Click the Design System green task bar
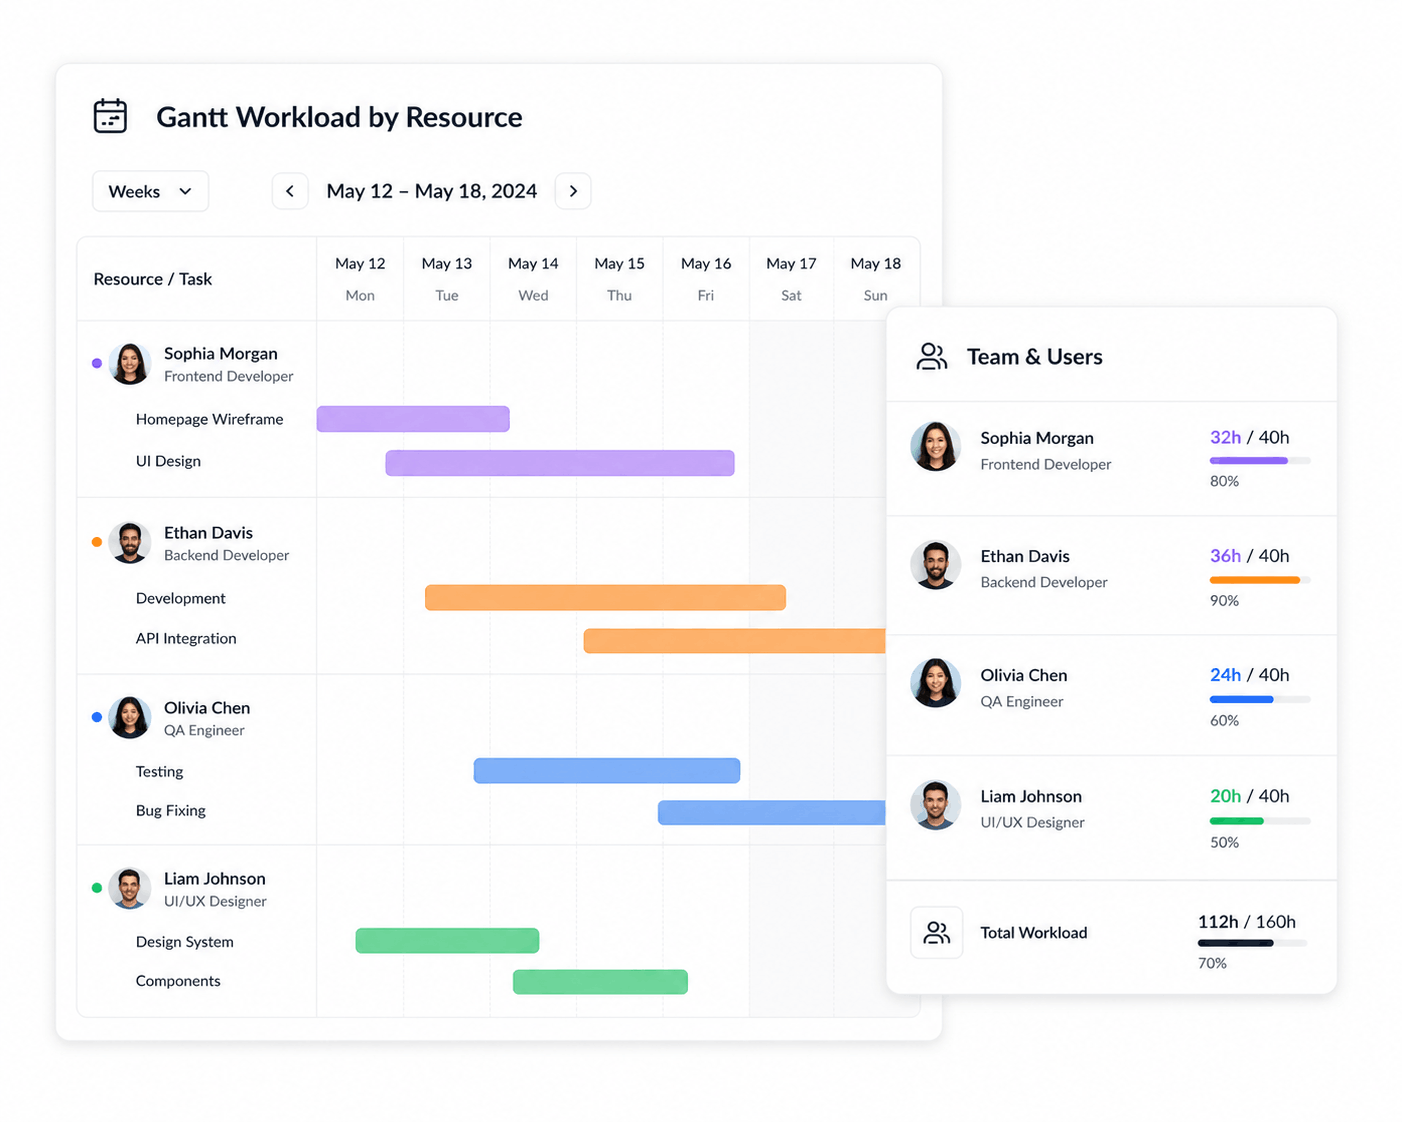This screenshot has height=1122, width=1402. 447,941
